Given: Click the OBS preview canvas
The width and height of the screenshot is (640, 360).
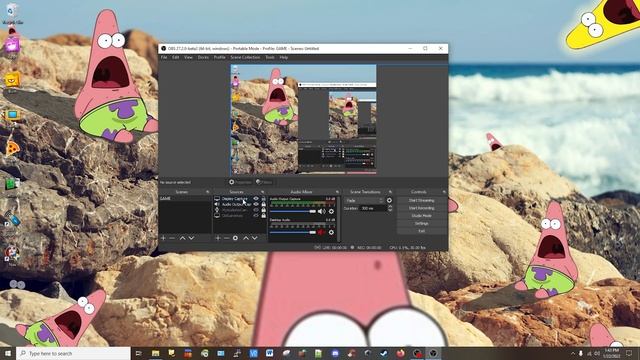Looking at the screenshot, I should (303, 120).
